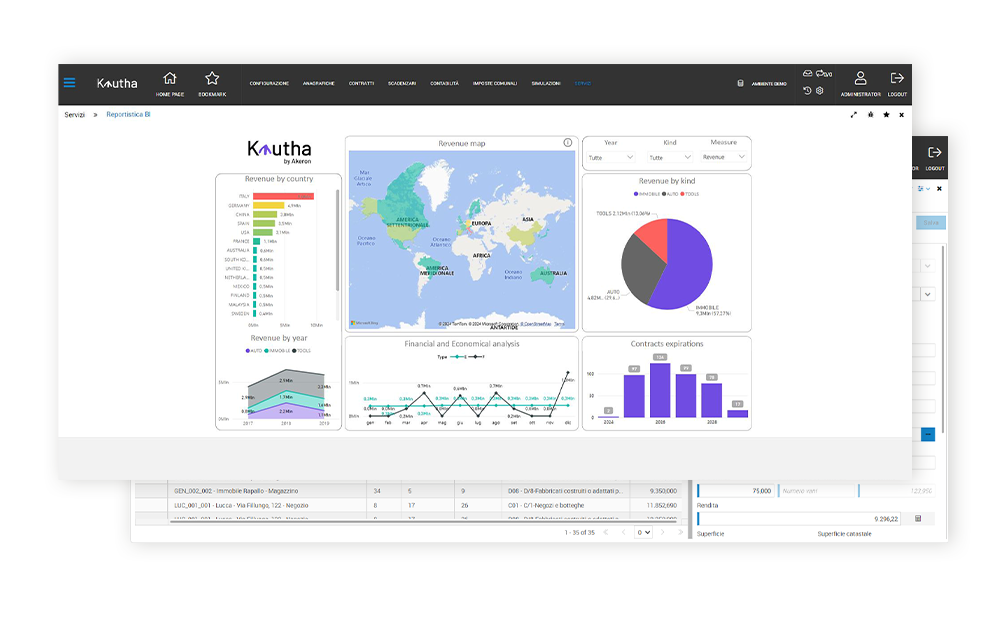Click the expand fullscreen icon beside breadcrumb
The image size is (1000, 640).
[853, 115]
